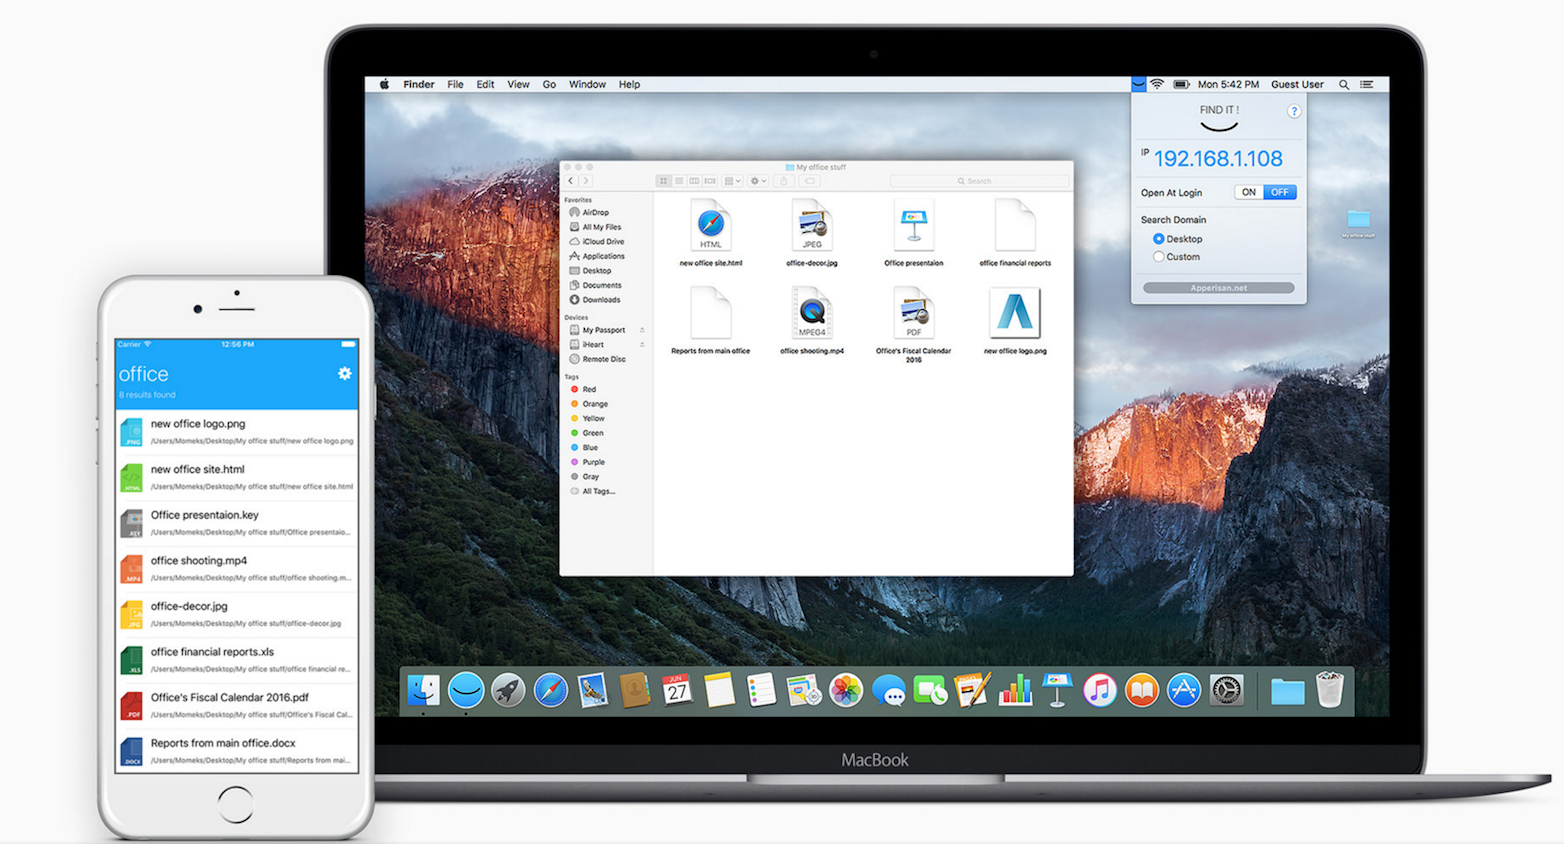Switch Finder to column view
This screenshot has height=844, width=1564.
(694, 181)
